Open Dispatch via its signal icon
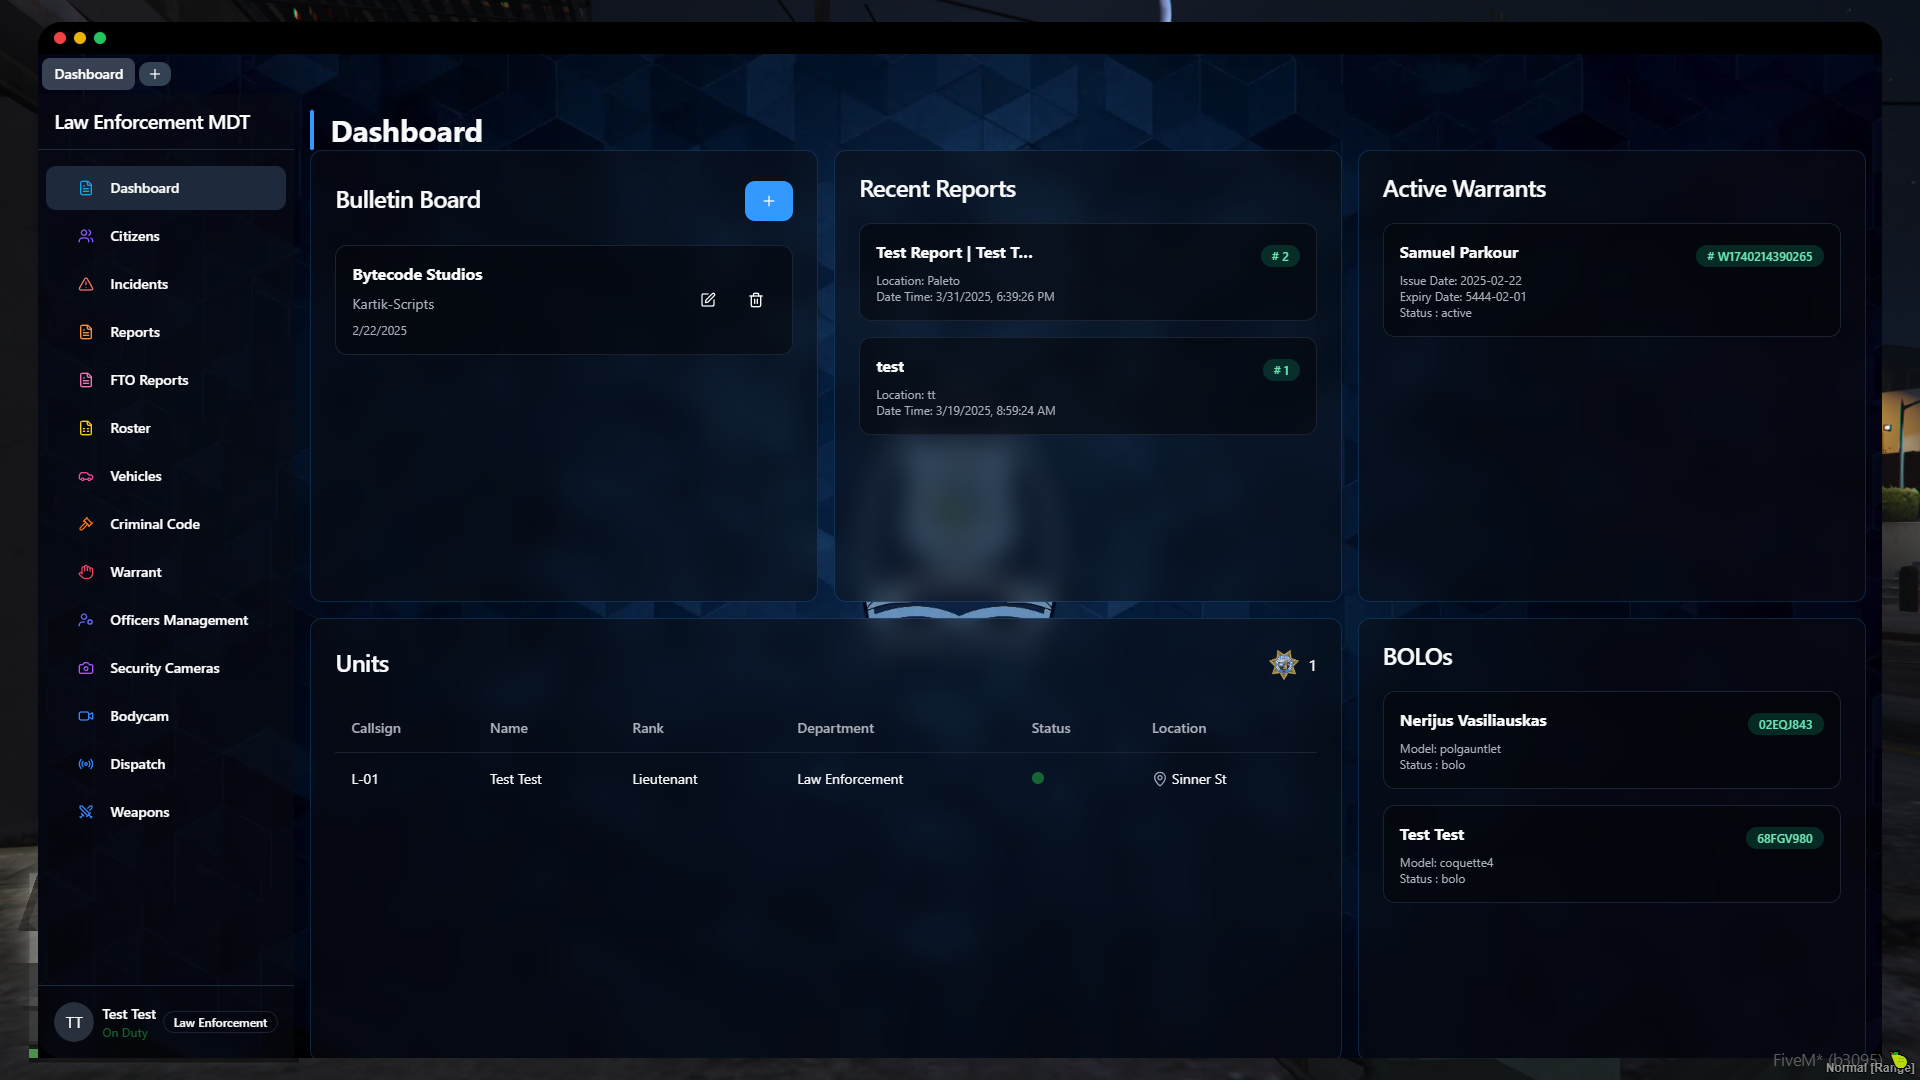 pyautogui.click(x=86, y=764)
